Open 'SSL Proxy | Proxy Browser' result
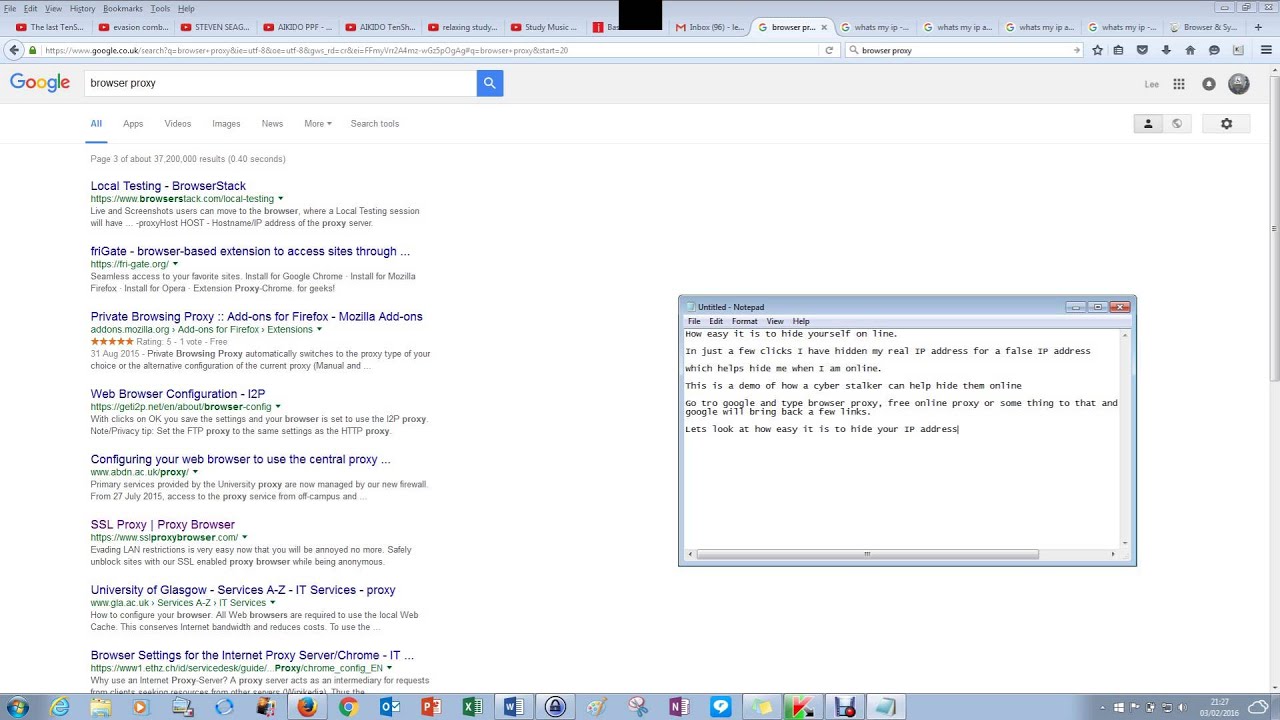The height and width of the screenshot is (720, 1280). [x=162, y=524]
